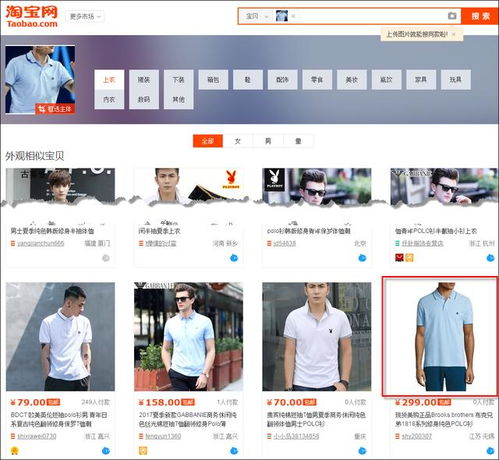
Task: Open the BDCT polo product title
Action: point(58,419)
